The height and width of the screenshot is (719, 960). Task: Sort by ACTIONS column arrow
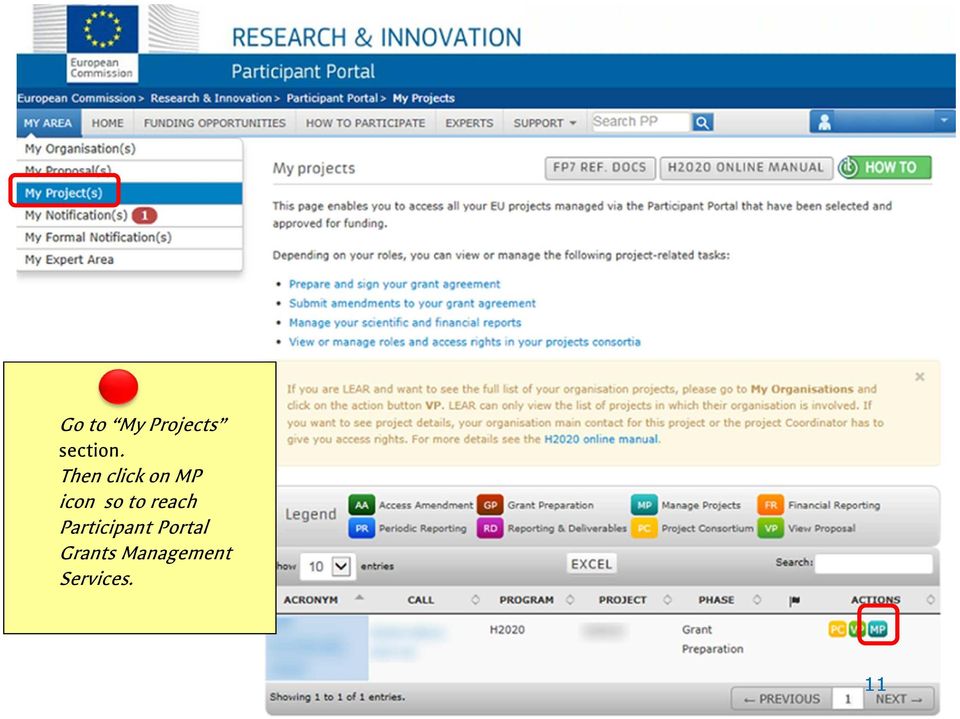(x=931, y=600)
